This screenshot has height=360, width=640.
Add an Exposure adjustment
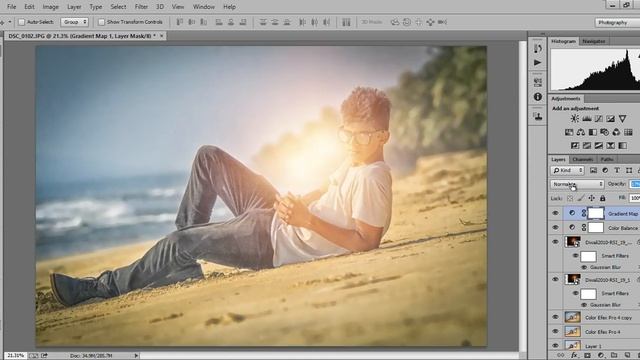coord(610,119)
